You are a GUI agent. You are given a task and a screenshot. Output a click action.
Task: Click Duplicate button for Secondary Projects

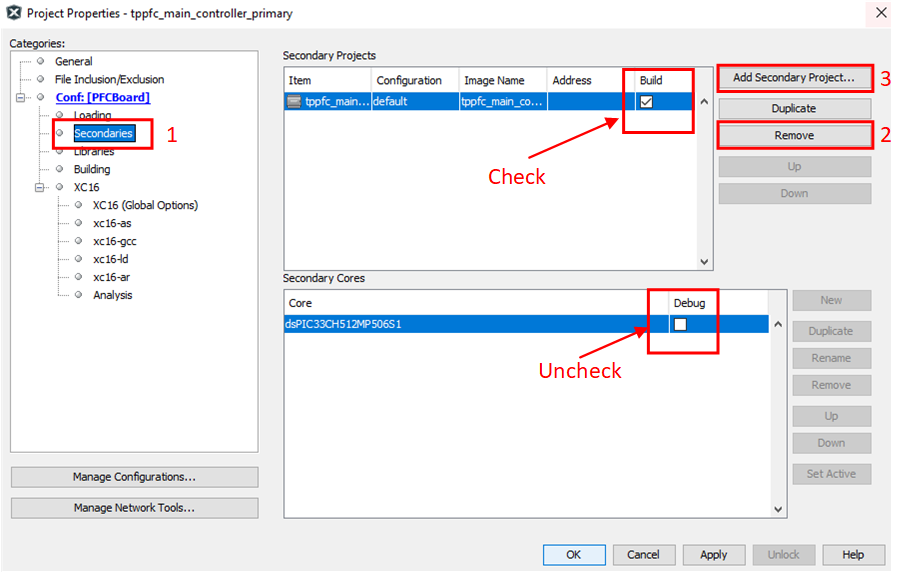[x=794, y=108]
